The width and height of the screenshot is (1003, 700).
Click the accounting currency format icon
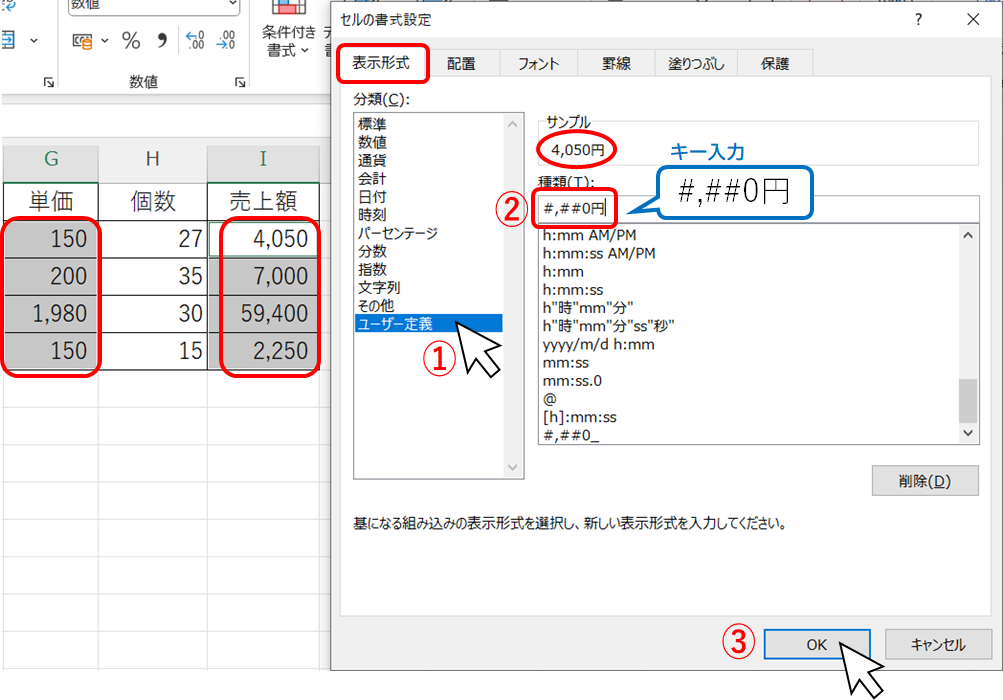click(x=84, y=41)
